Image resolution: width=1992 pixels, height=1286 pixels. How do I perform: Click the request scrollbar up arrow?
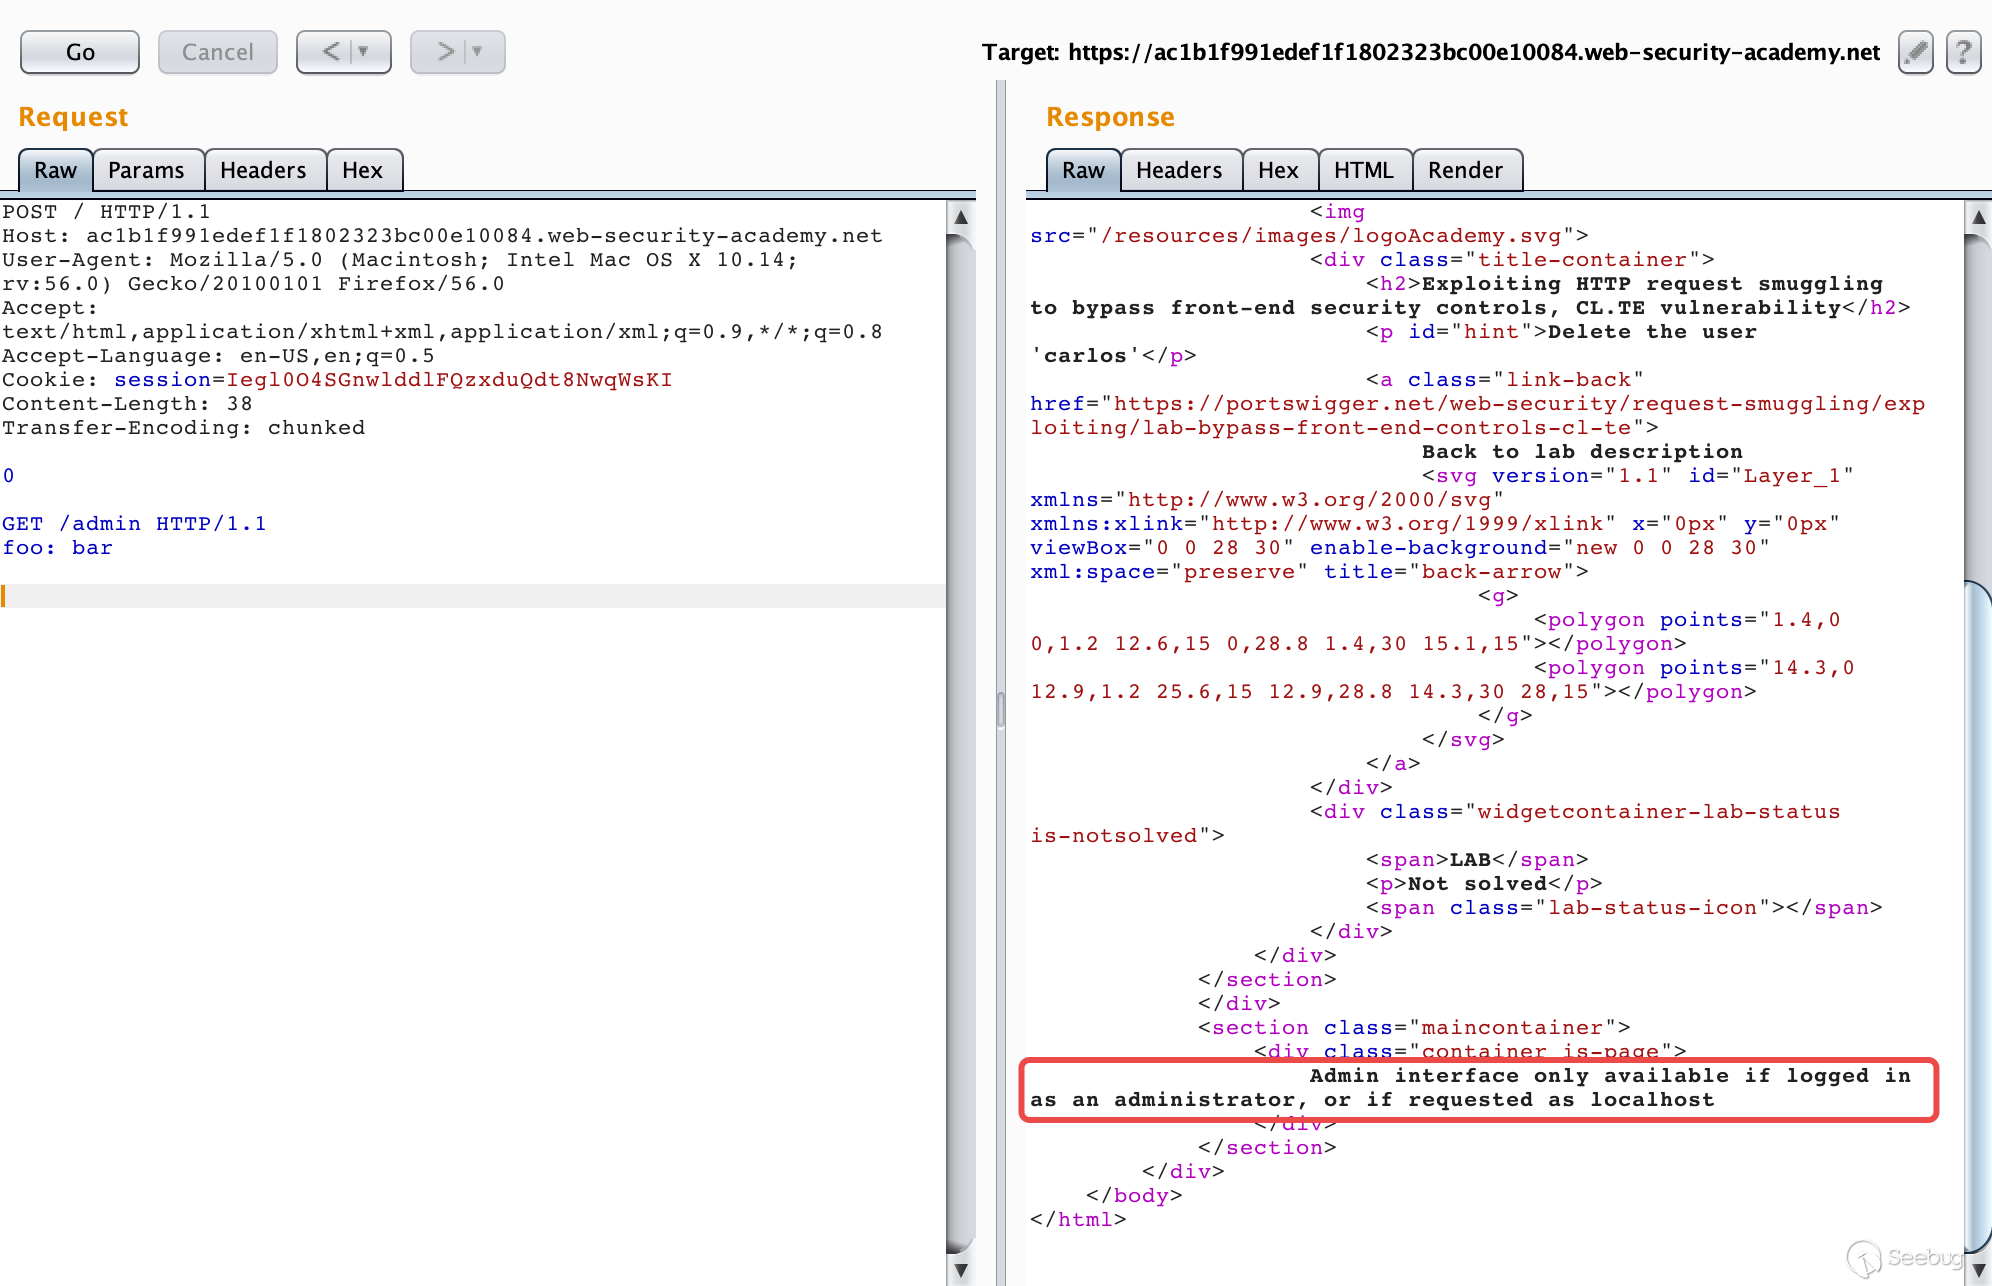(x=961, y=217)
